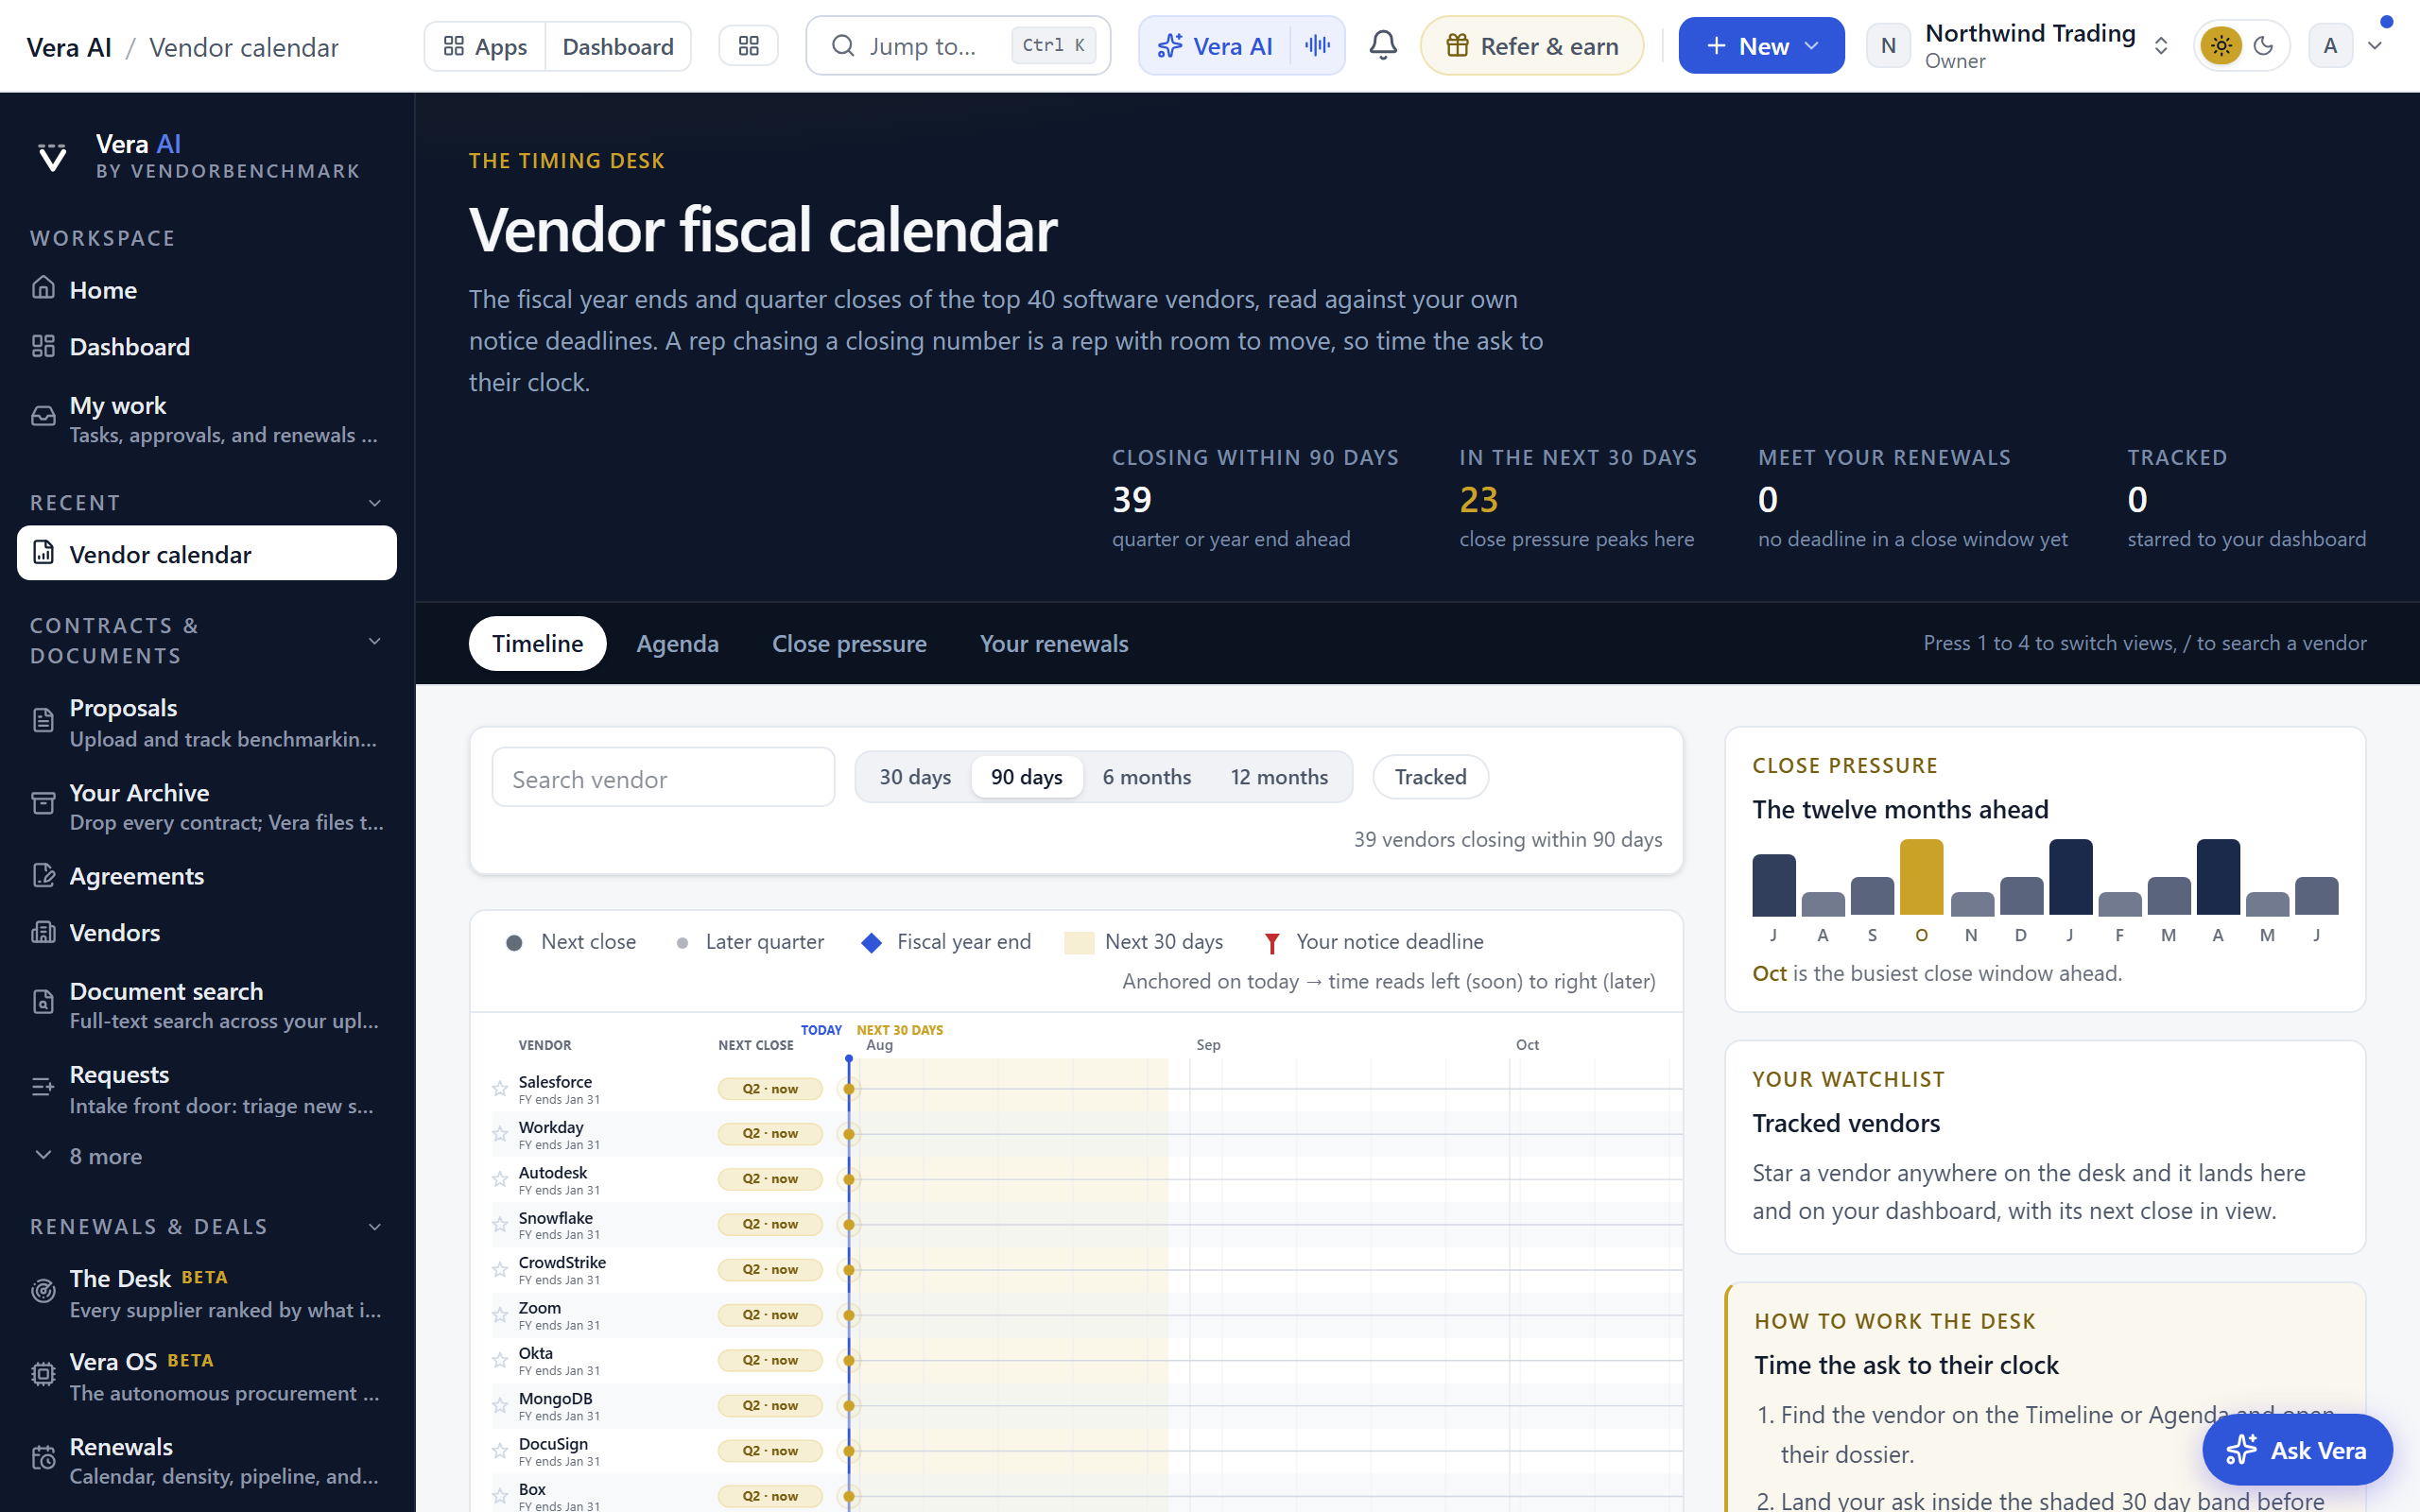Select the 30 days range
This screenshot has width=2420, height=1512.
pos(915,777)
